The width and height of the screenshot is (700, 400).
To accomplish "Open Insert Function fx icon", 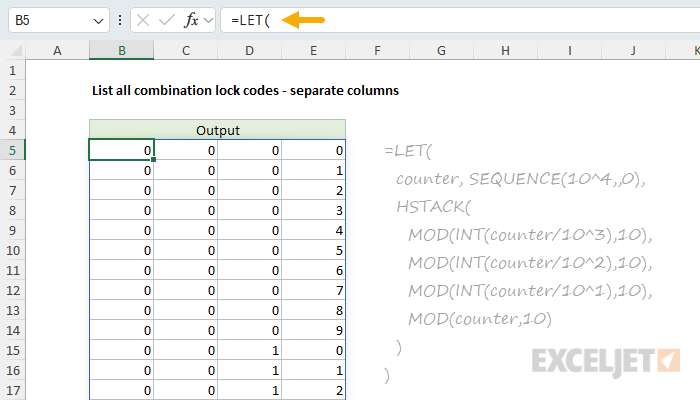I will pyautogui.click(x=191, y=20).
